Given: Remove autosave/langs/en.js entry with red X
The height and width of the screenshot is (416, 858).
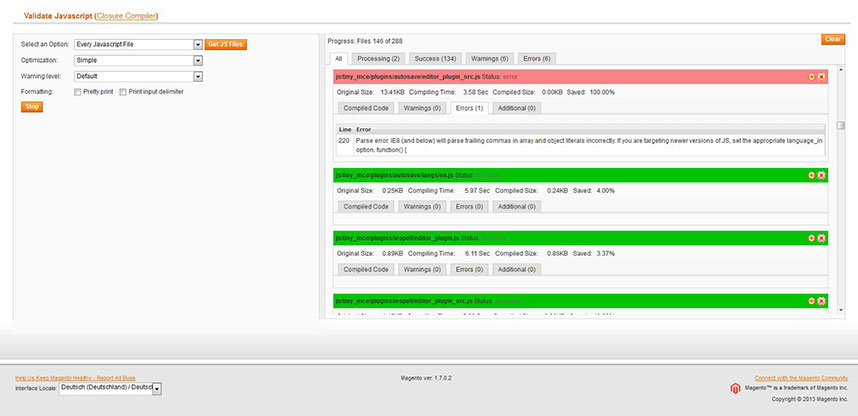Looking at the screenshot, I should [x=821, y=175].
